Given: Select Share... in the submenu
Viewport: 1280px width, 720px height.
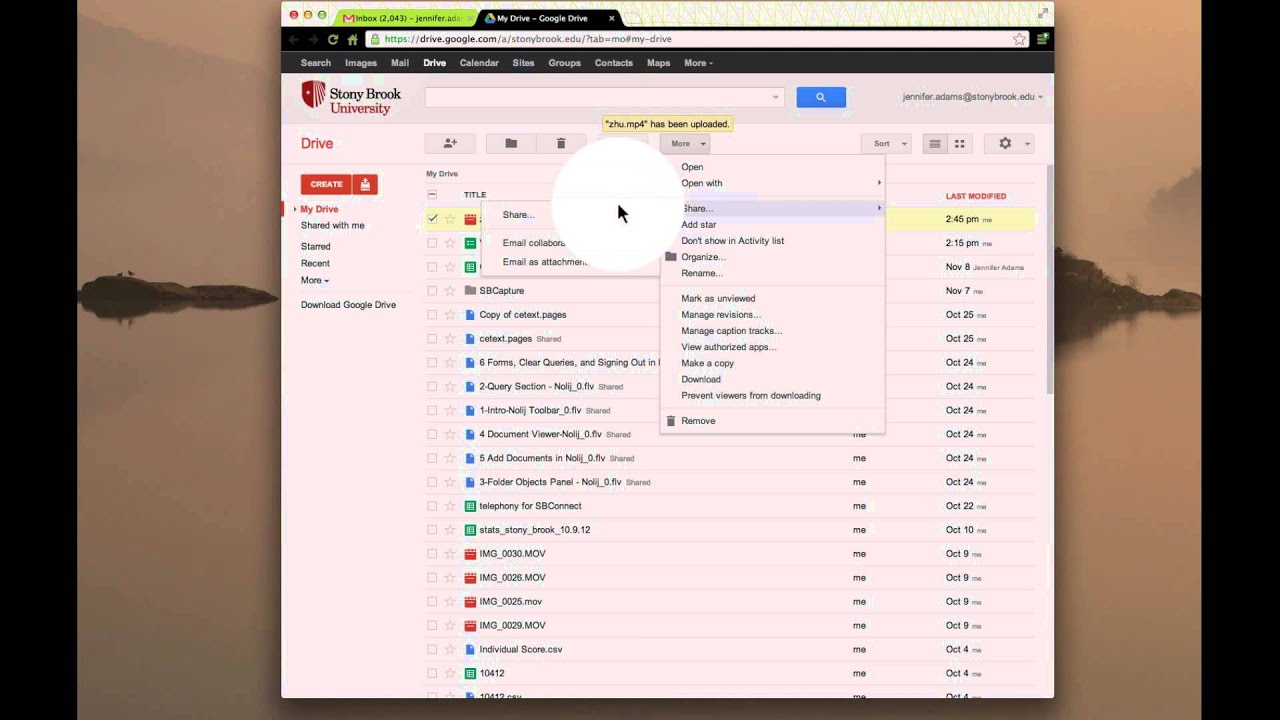Looking at the screenshot, I should [518, 215].
